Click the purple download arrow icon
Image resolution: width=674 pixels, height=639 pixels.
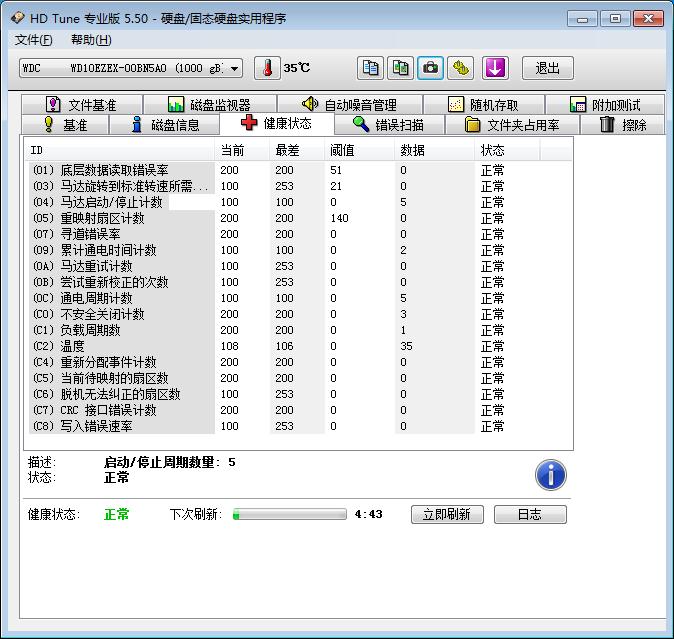click(x=495, y=68)
